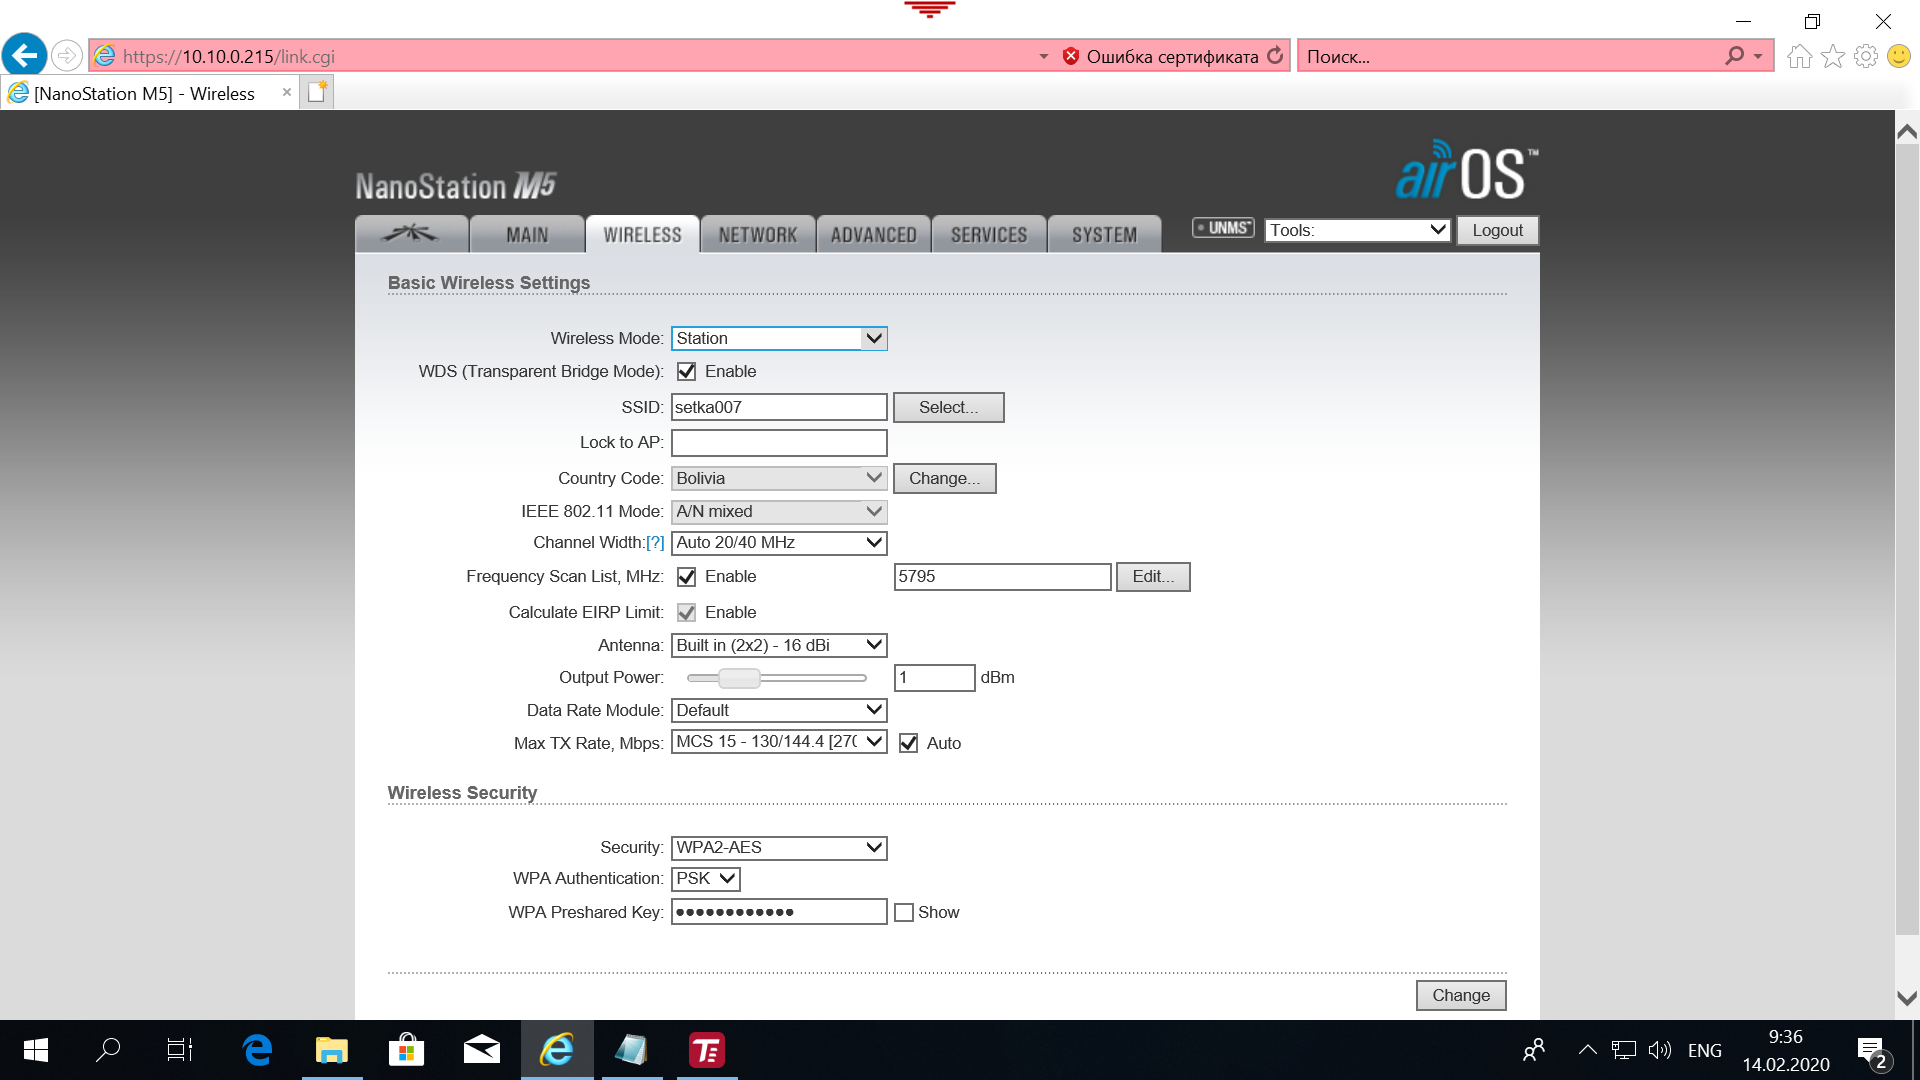Open Windows taskbar search
This screenshot has height=1080, width=1920.
point(107,1050)
